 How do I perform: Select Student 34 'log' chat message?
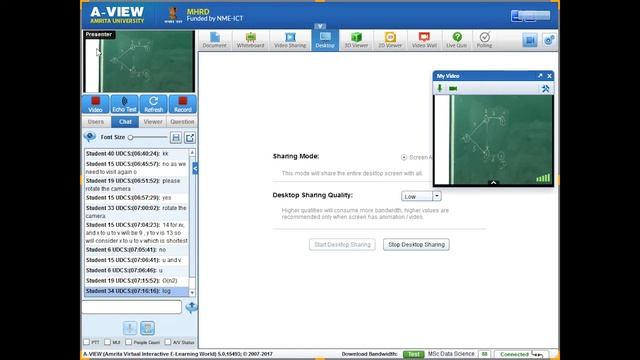(136, 291)
